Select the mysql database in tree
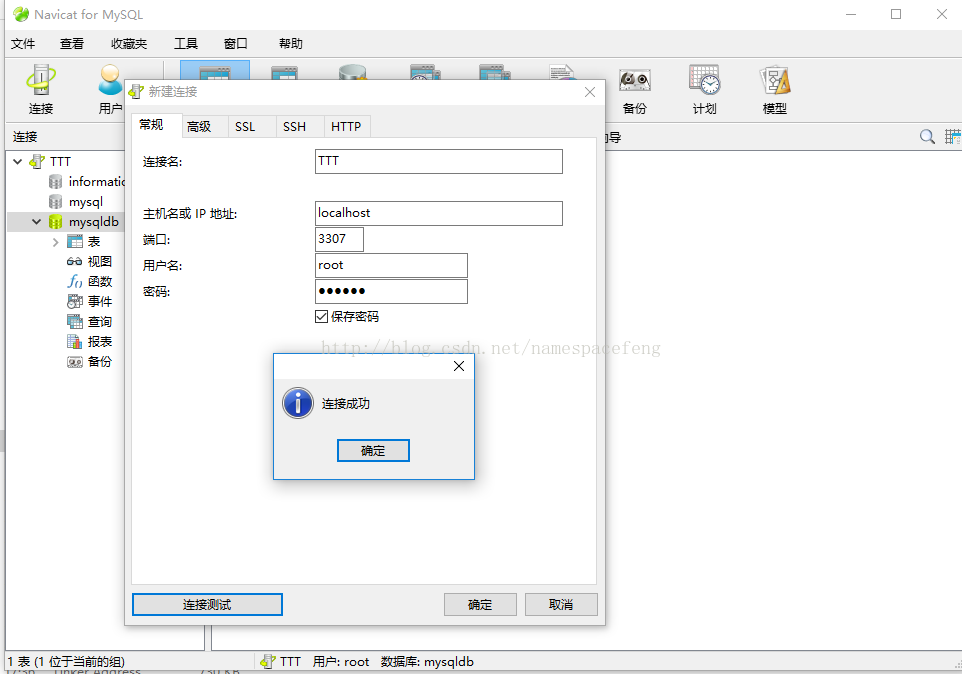962x674 pixels. (85, 202)
